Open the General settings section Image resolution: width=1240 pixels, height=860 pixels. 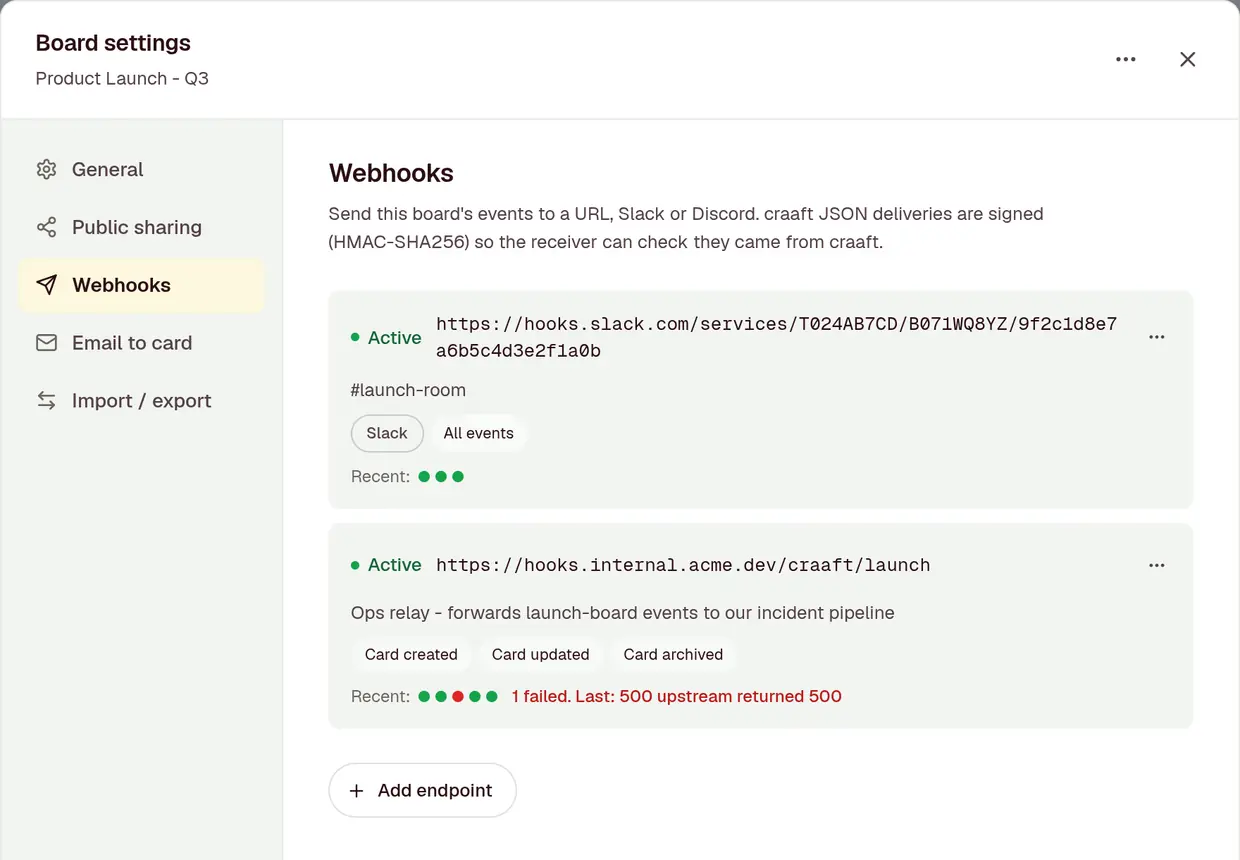pos(141,170)
